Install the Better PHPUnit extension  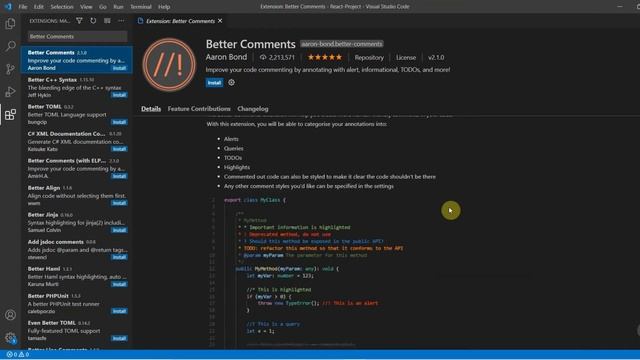click(119, 311)
